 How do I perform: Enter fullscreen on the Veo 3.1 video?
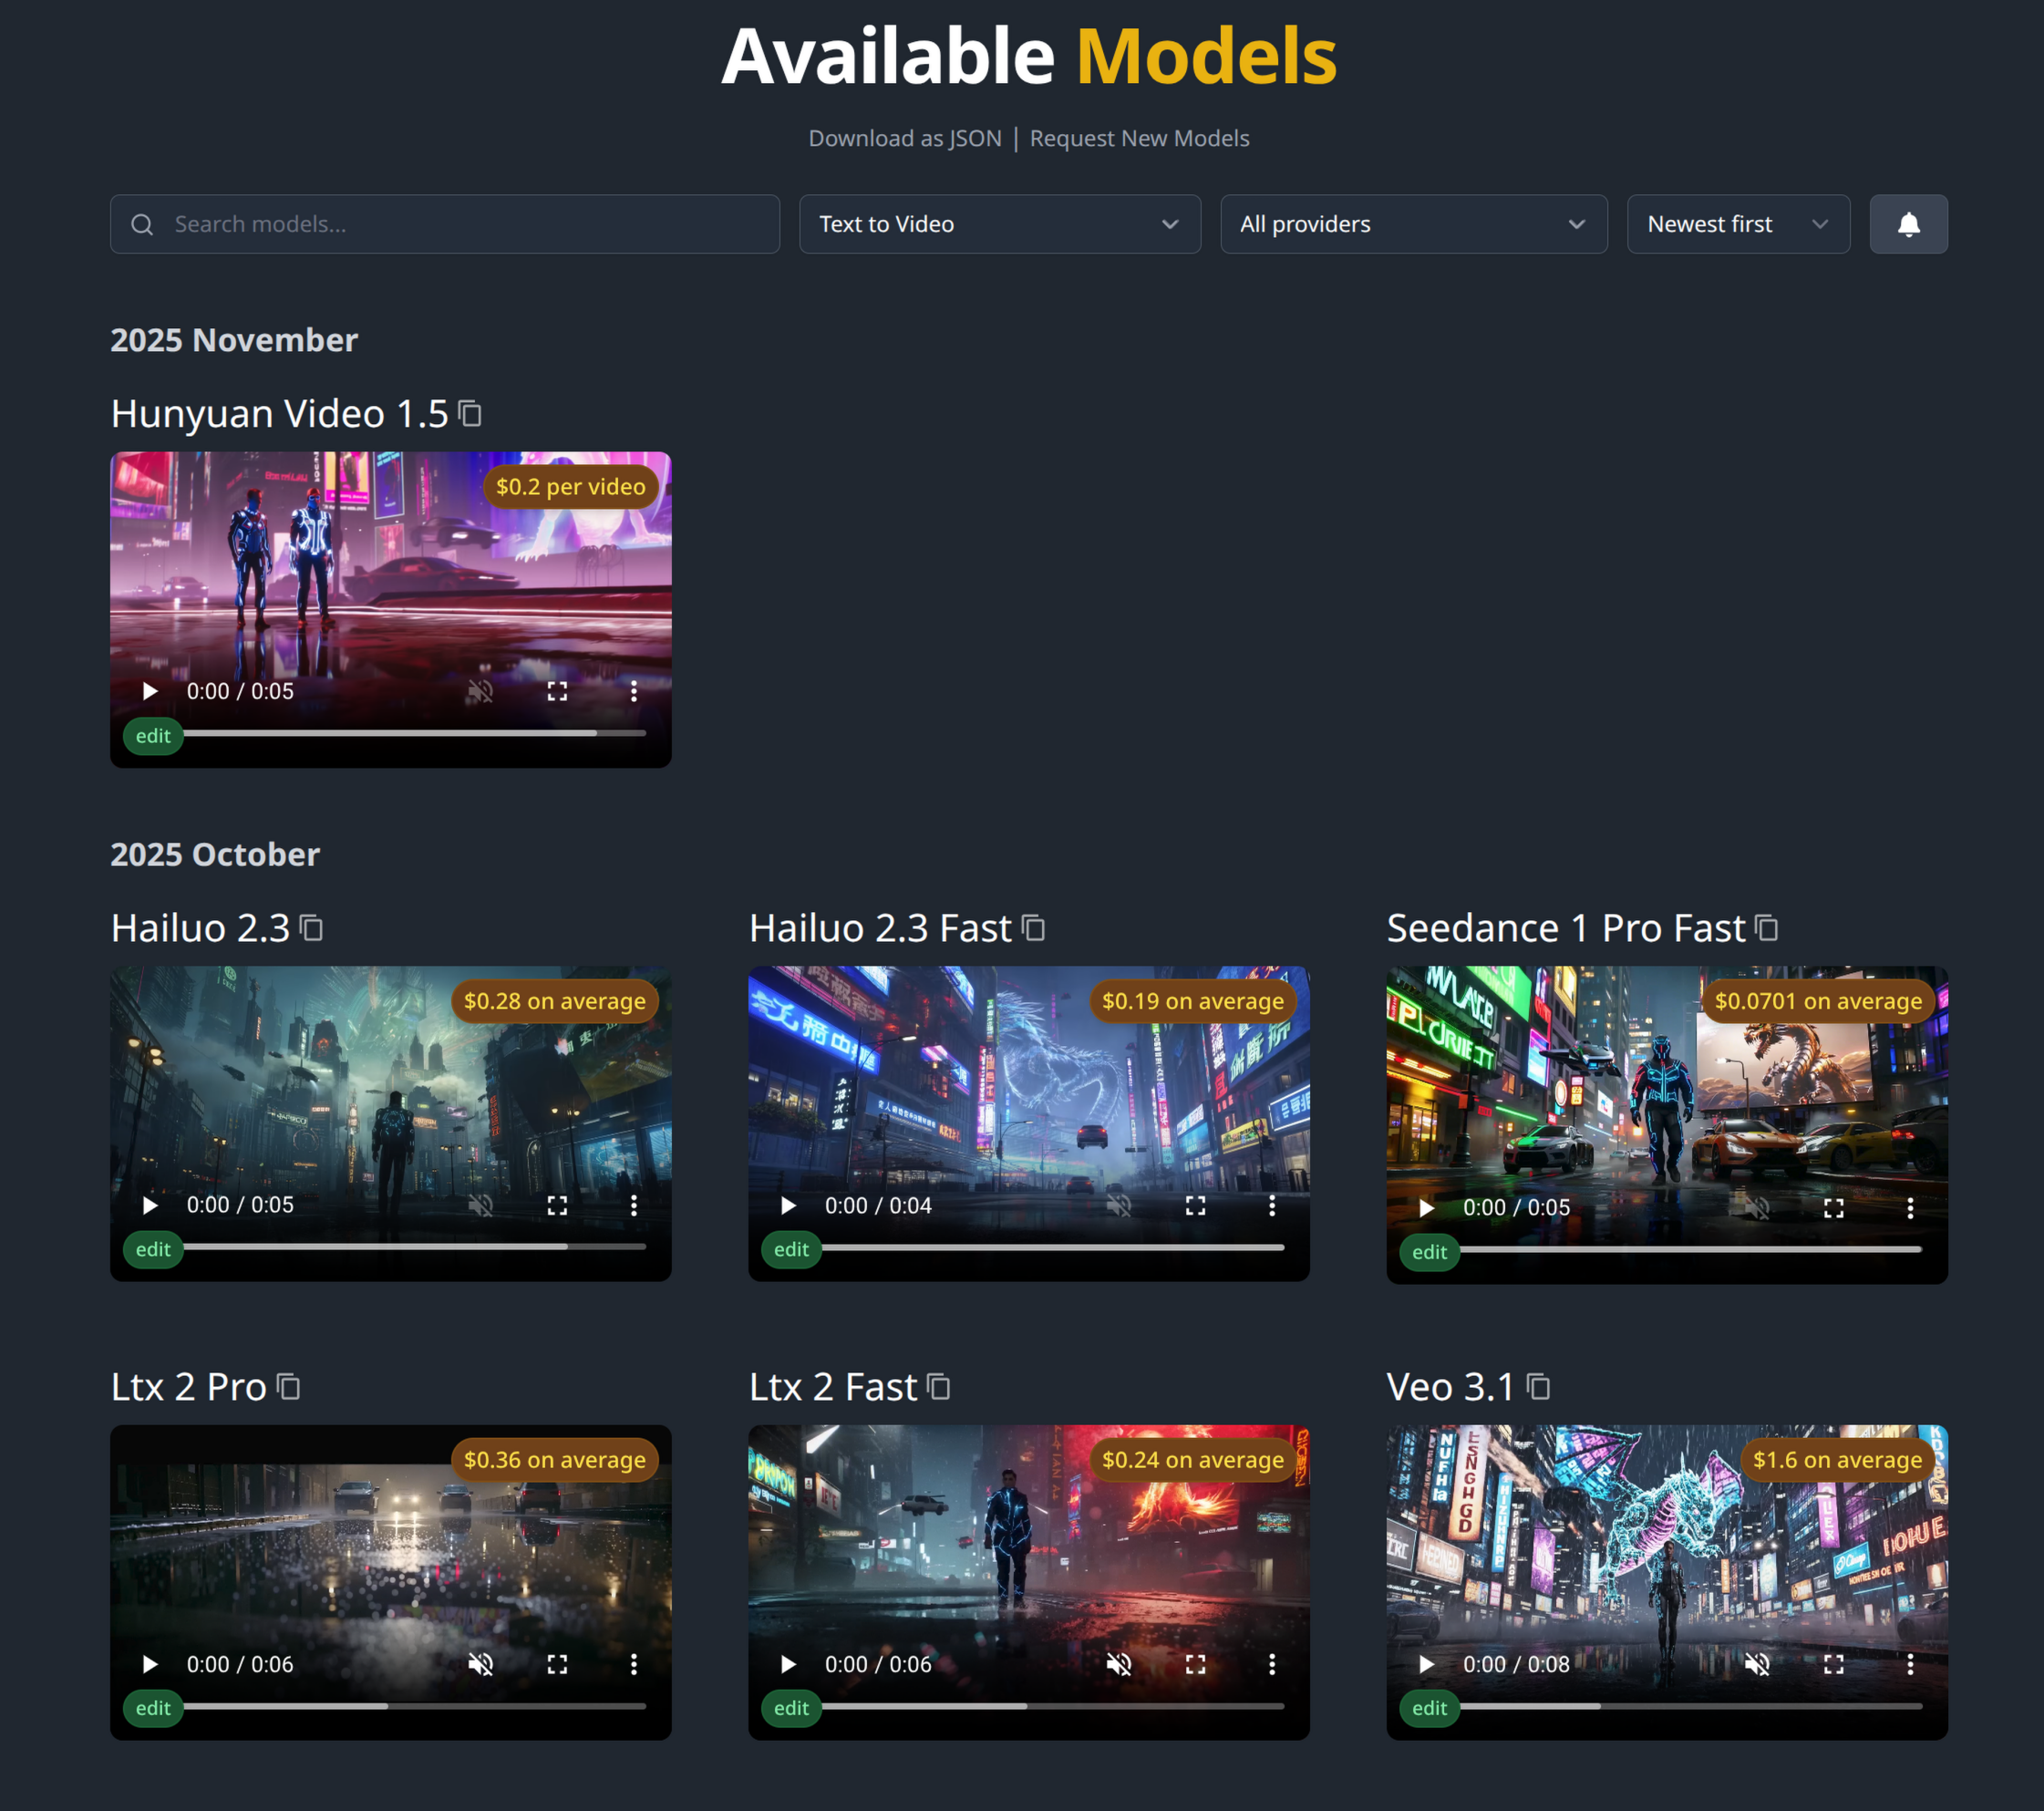click(x=1834, y=1664)
